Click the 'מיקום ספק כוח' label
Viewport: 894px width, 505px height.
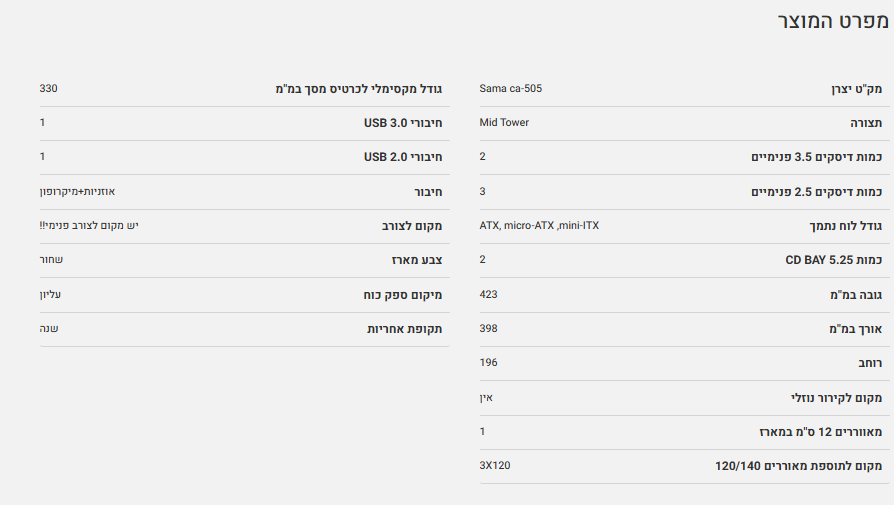coord(402,295)
